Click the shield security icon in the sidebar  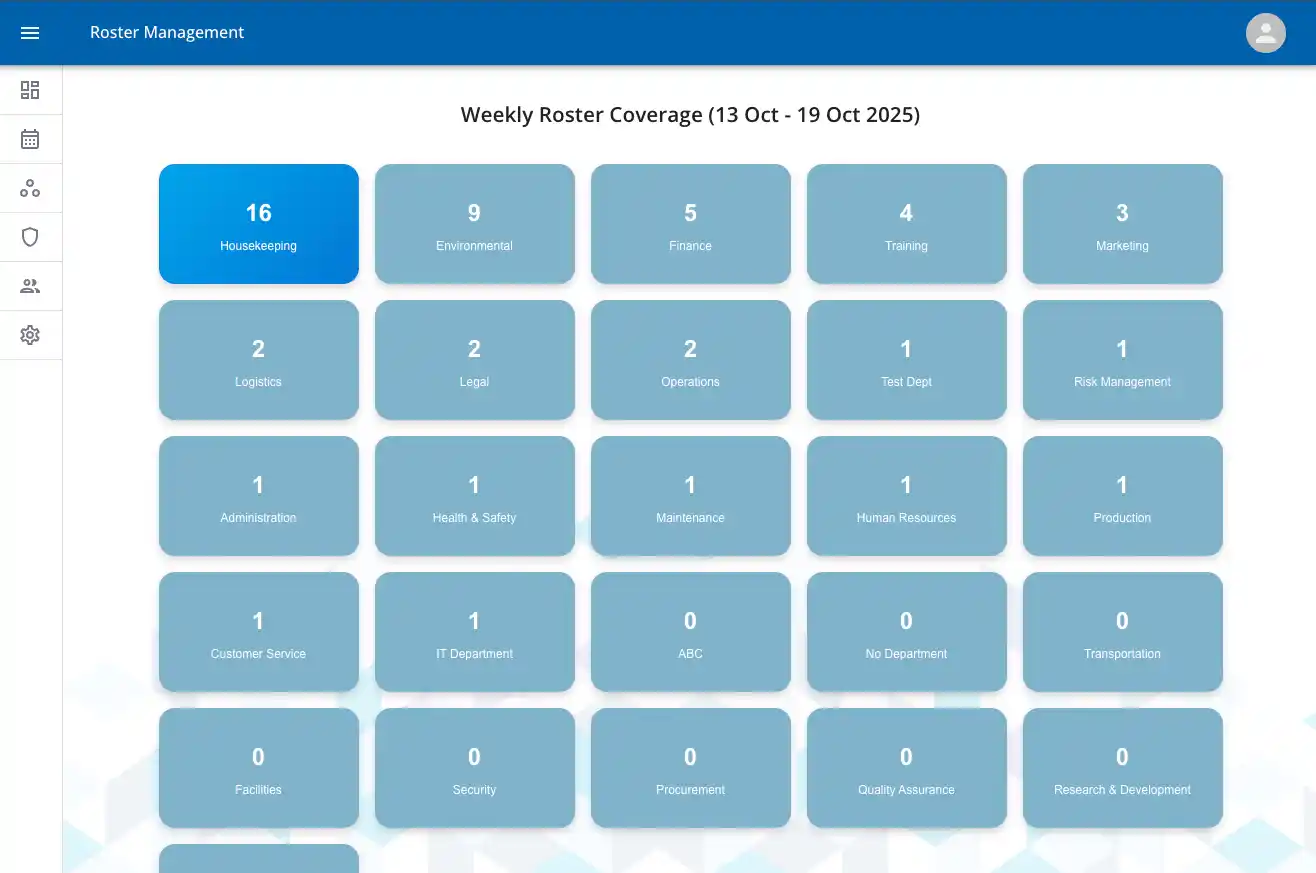pos(30,237)
